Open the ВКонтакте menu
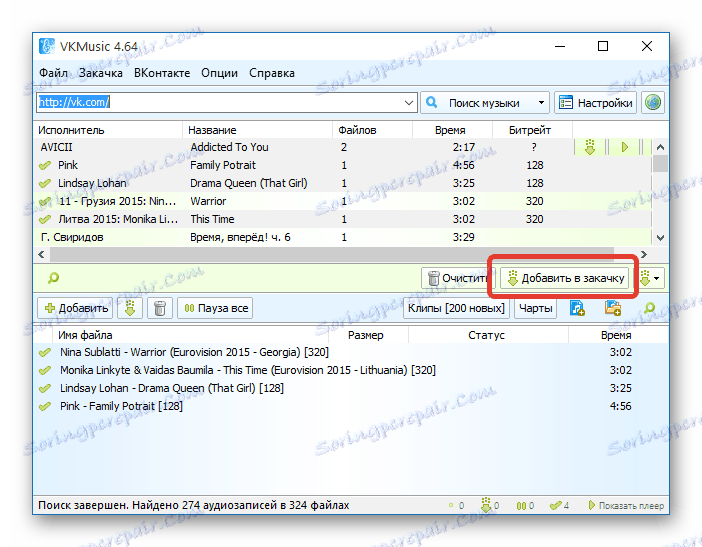The image size is (702, 547). [x=162, y=73]
